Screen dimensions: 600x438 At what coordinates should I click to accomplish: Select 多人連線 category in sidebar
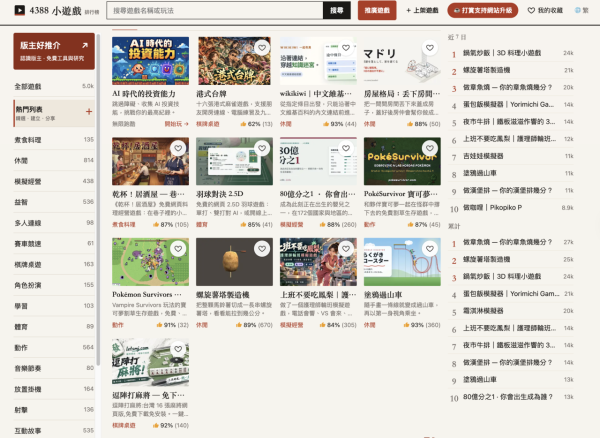[x=54, y=223]
